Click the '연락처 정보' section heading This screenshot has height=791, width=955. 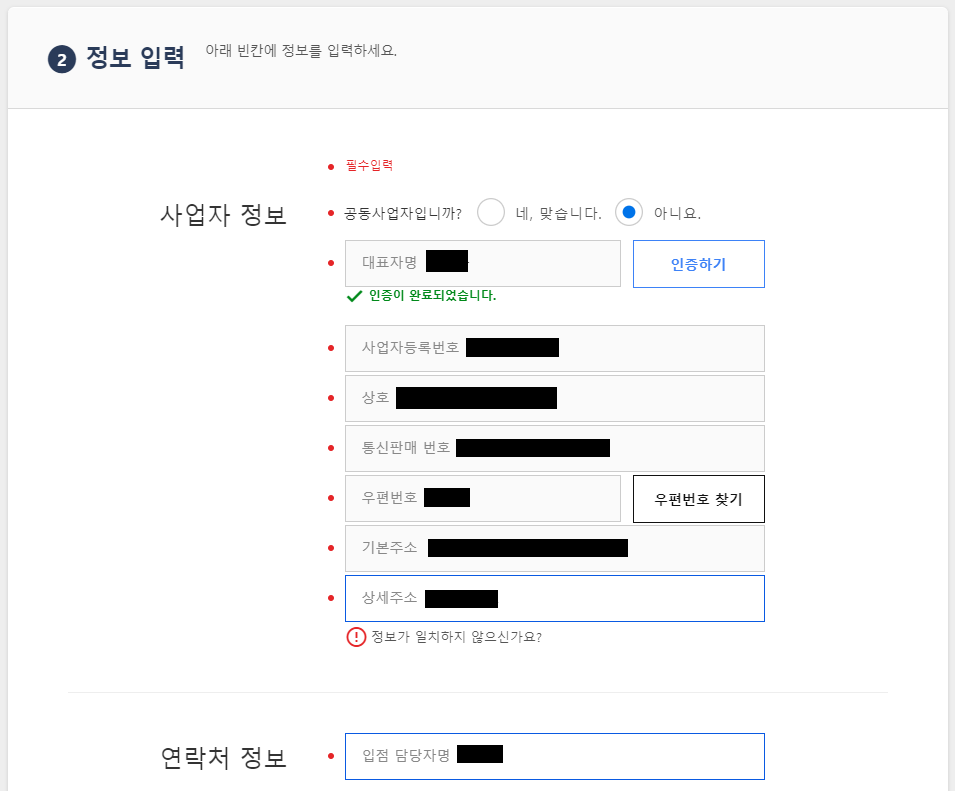[x=223, y=758]
